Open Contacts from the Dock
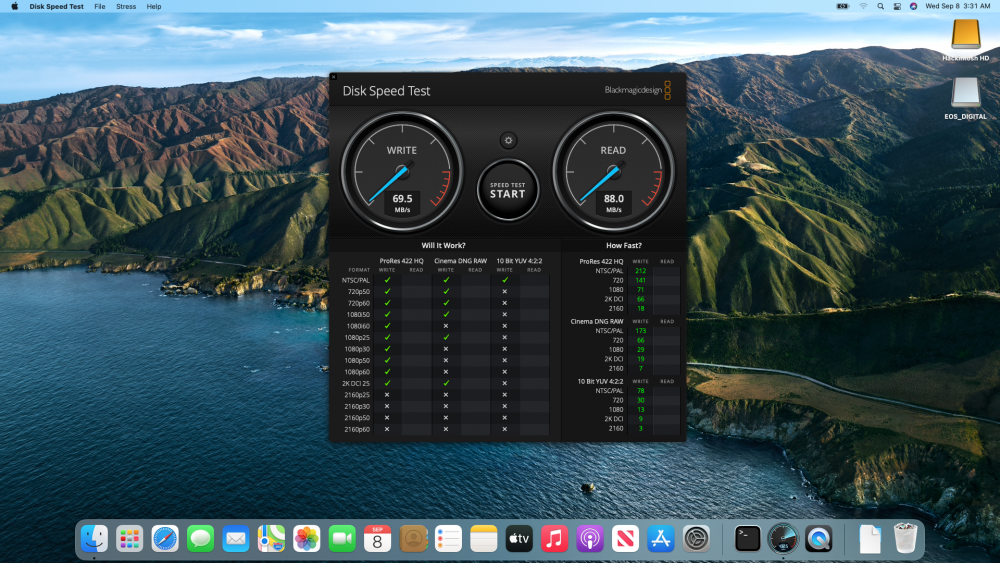 click(x=413, y=539)
